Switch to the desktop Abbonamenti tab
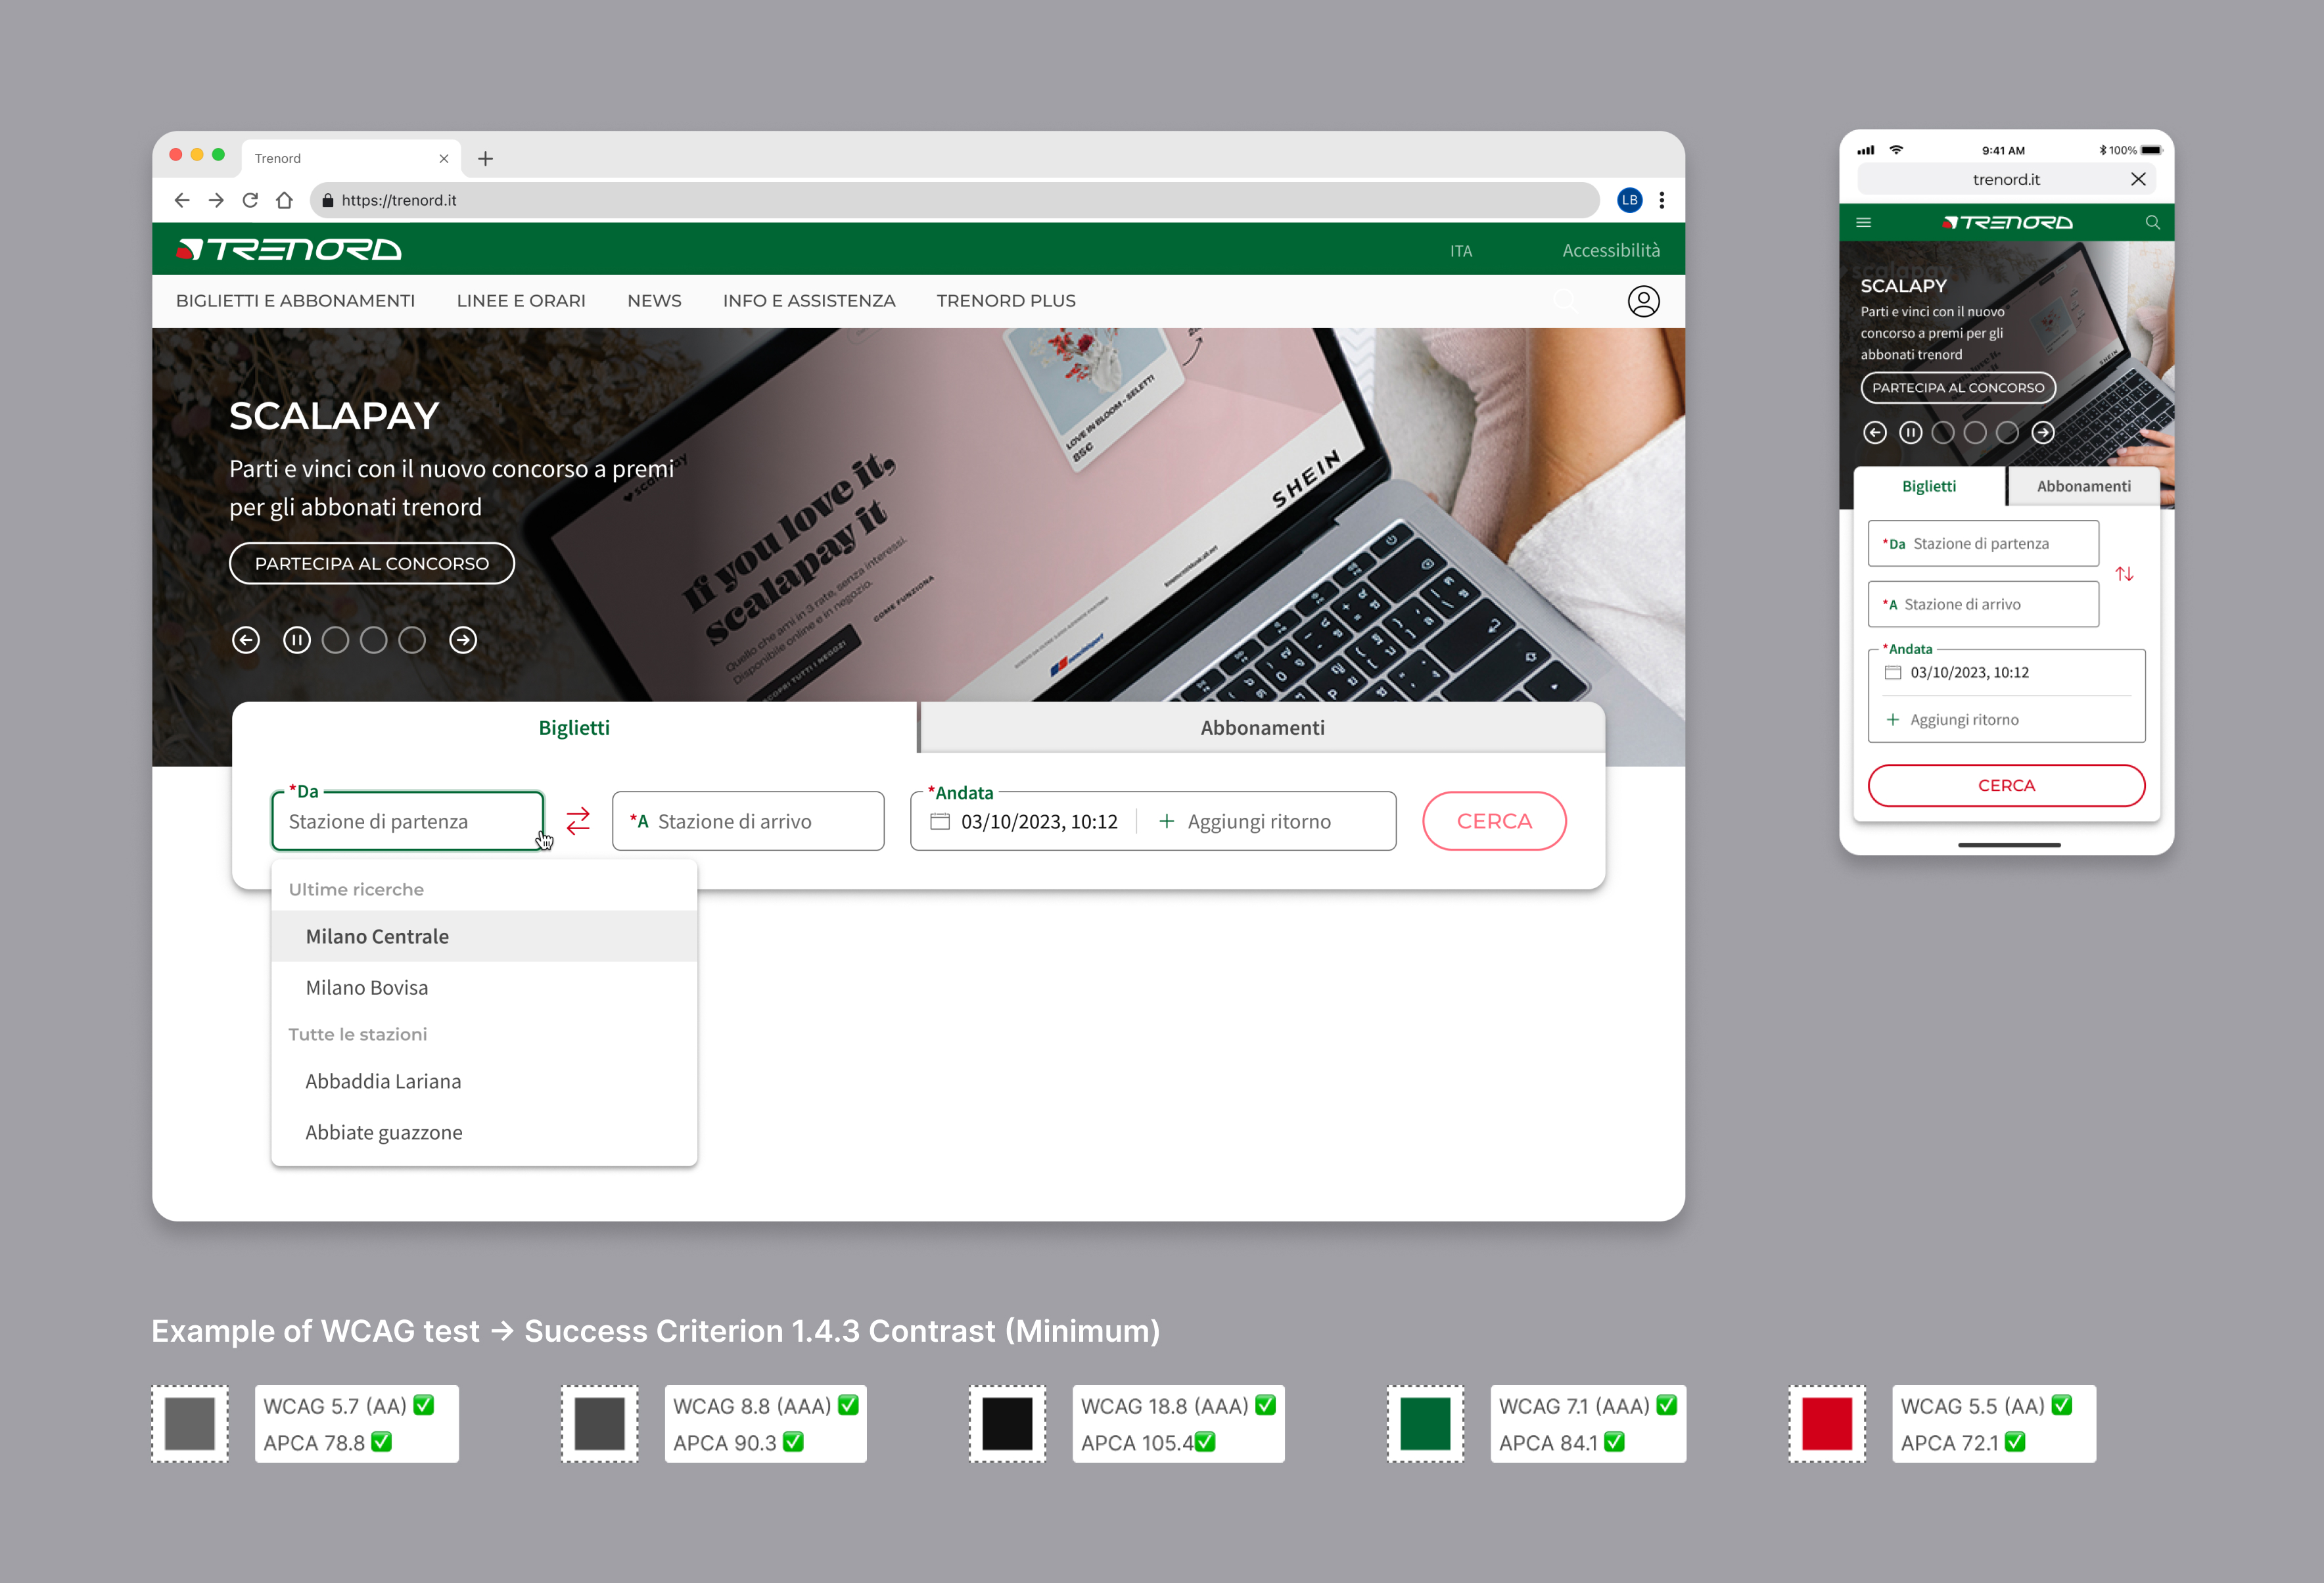Viewport: 2324px width, 1583px height. point(1262,728)
